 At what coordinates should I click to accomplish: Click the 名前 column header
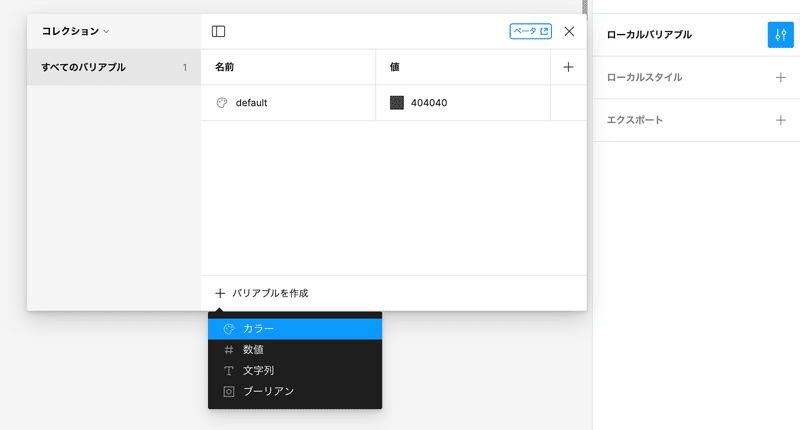(x=225, y=67)
